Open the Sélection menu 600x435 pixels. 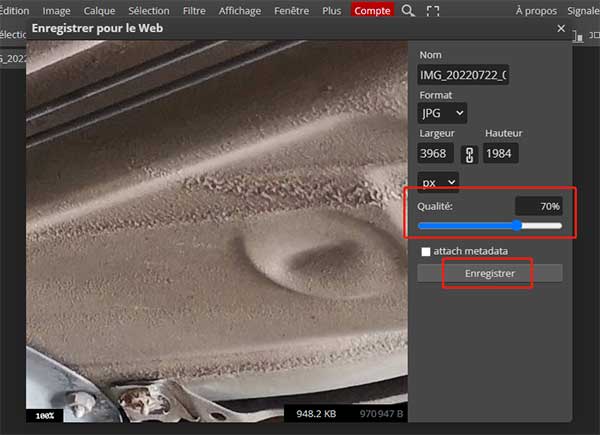[x=149, y=11]
